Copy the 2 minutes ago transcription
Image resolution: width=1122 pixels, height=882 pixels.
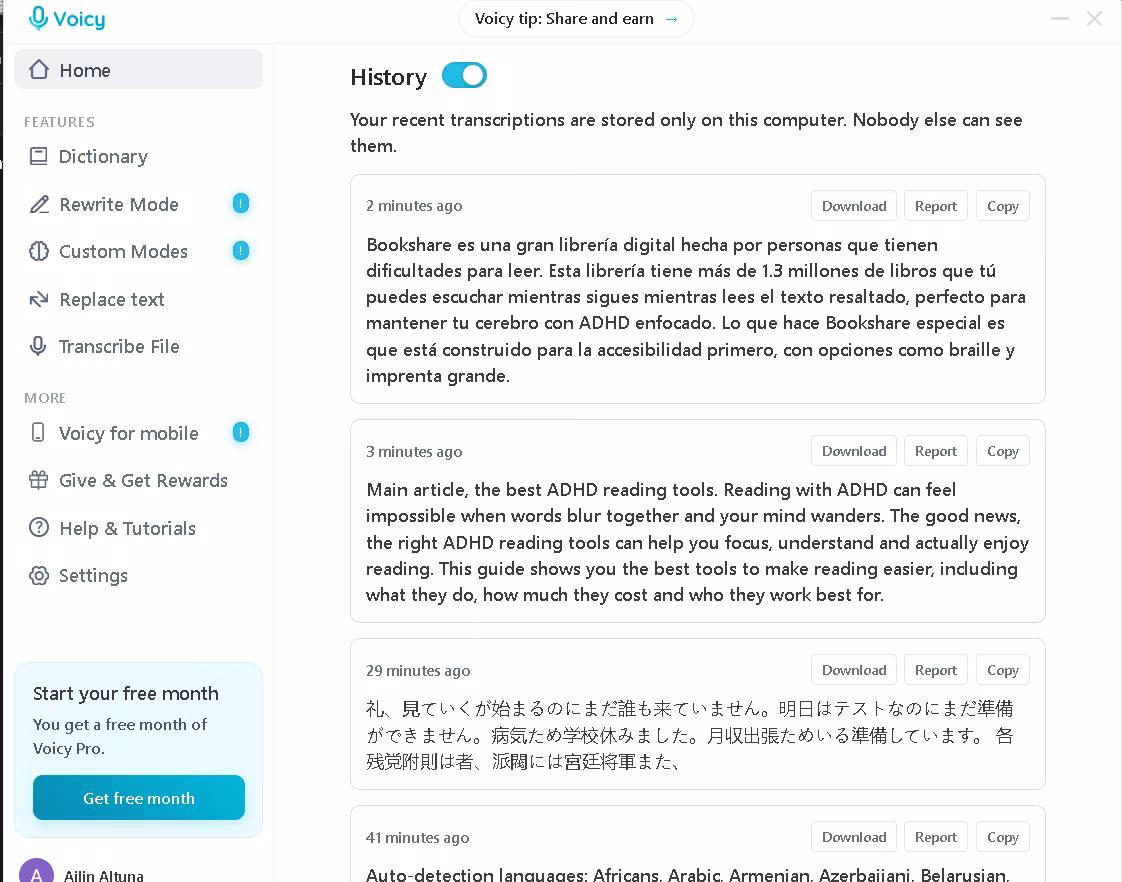pyautogui.click(x=1003, y=206)
